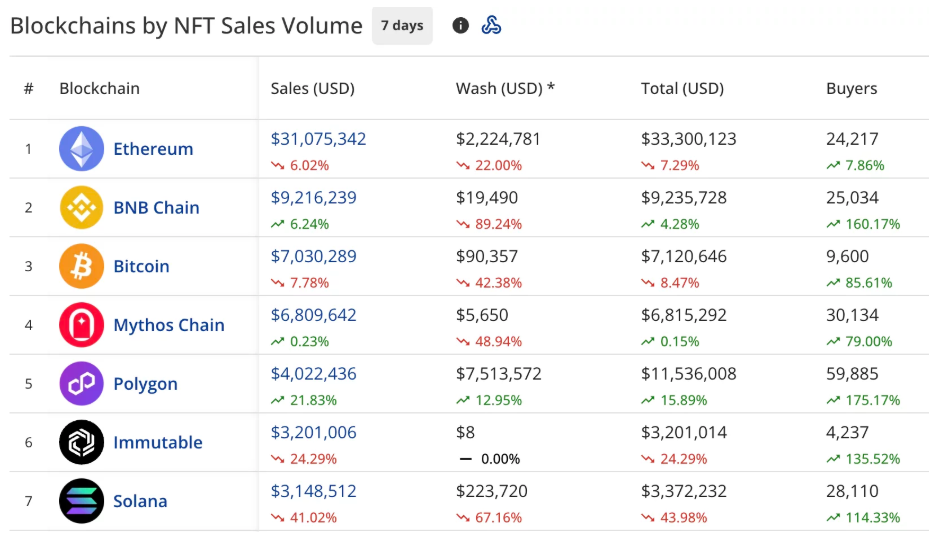Screen dimensions: 929x539
Task: Click BNB Chain sales value $9,216,239
Action: [313, 198]
